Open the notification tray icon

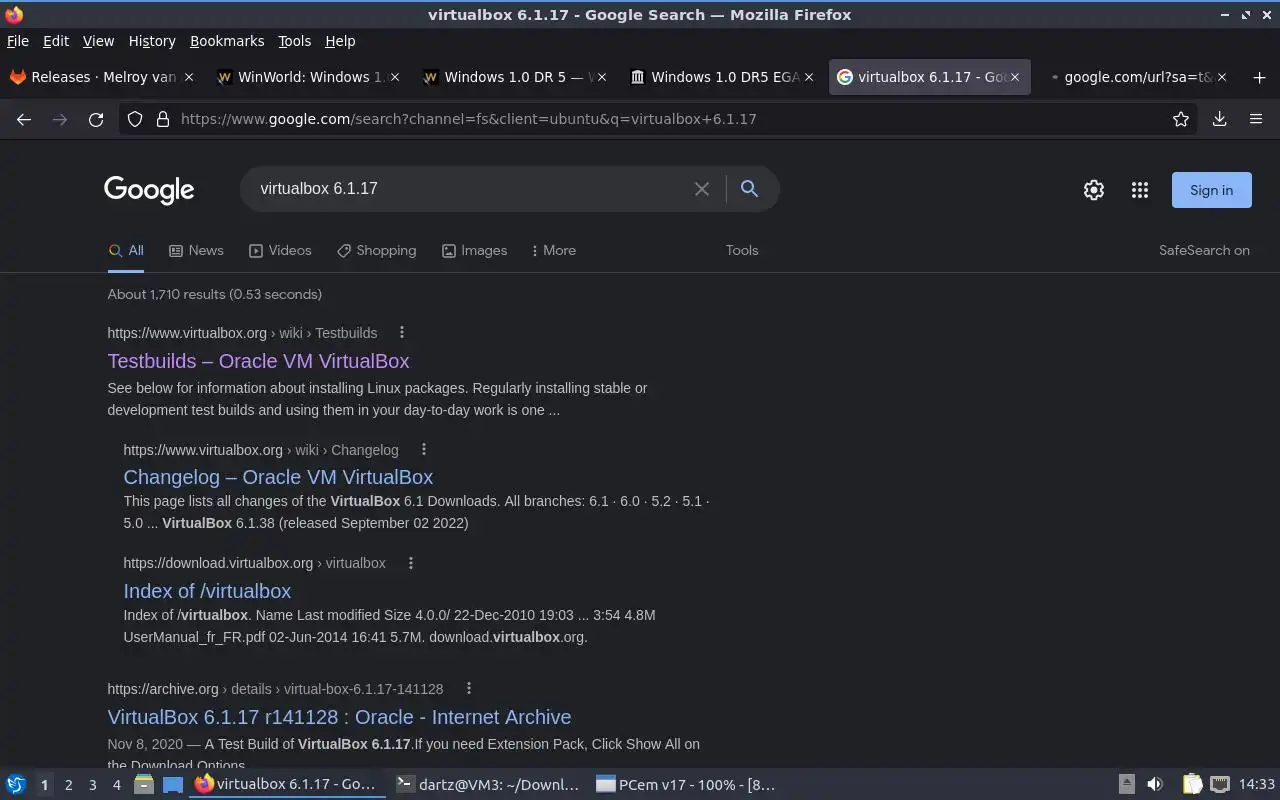[1126, 785]
